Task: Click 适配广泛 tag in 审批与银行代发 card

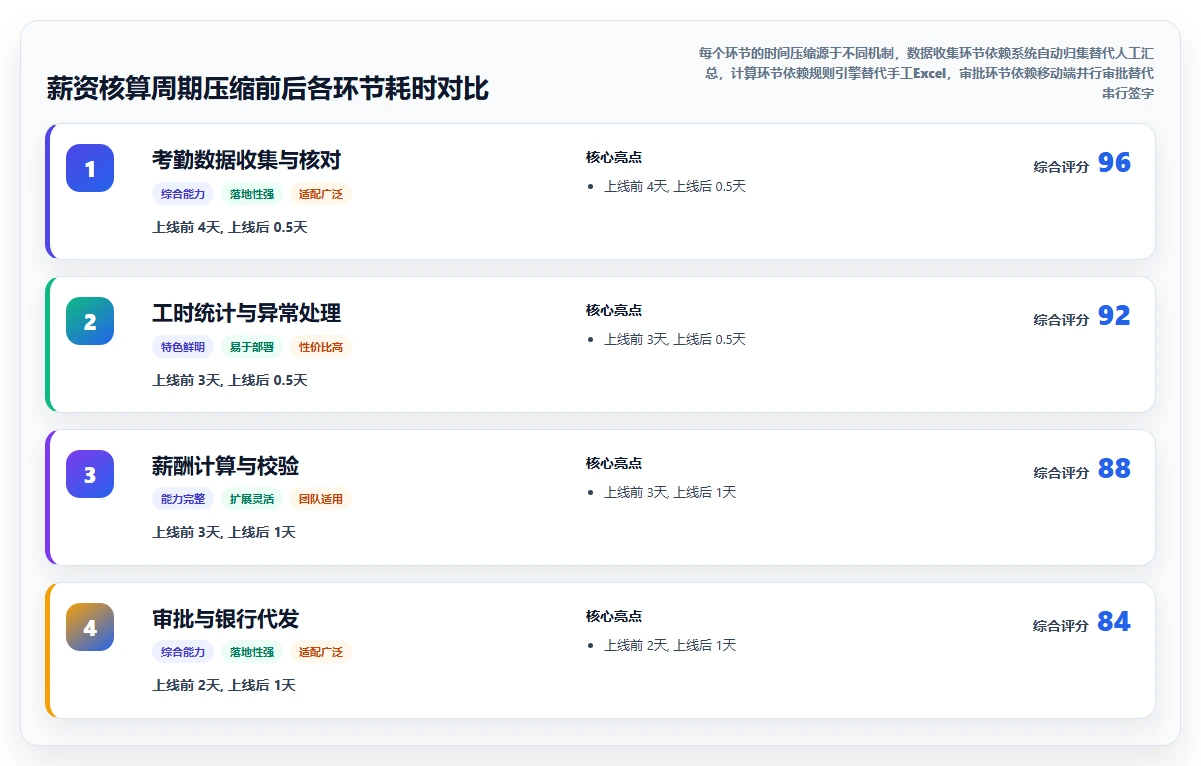Action: point(321,652)
